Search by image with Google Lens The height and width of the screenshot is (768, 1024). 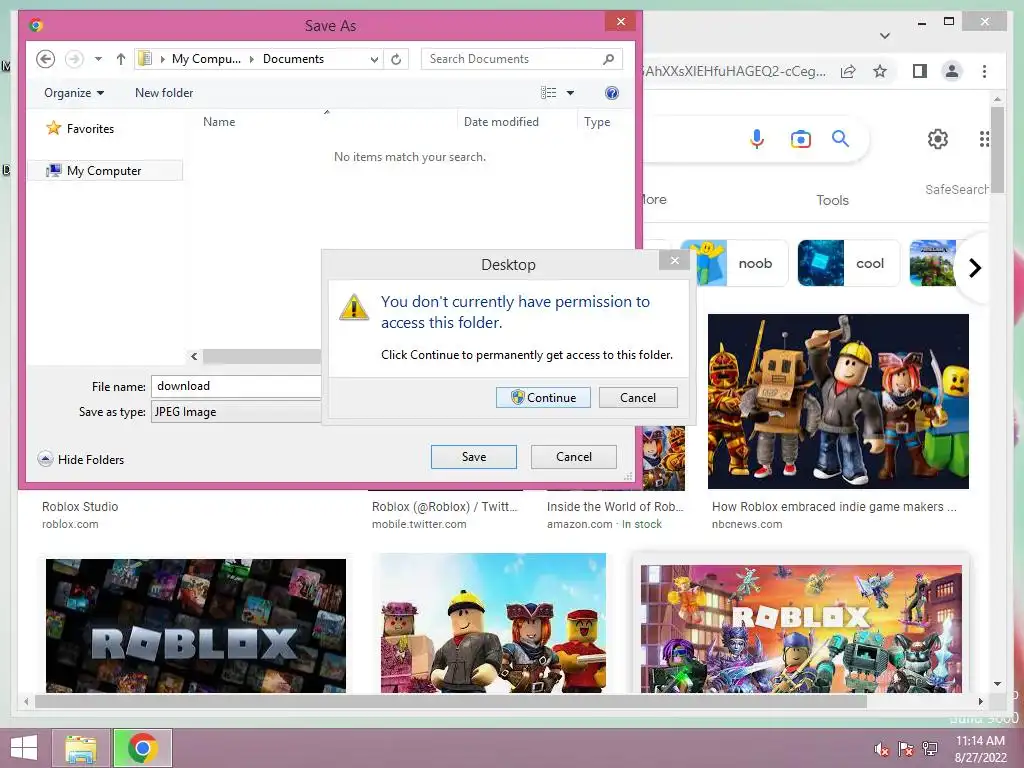(801, 138)
